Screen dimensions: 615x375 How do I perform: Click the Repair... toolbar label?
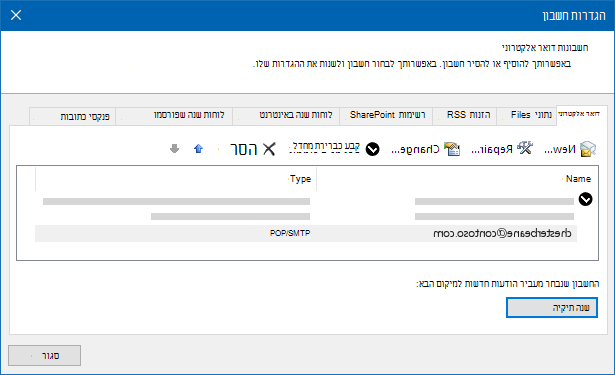click(491, 149)
